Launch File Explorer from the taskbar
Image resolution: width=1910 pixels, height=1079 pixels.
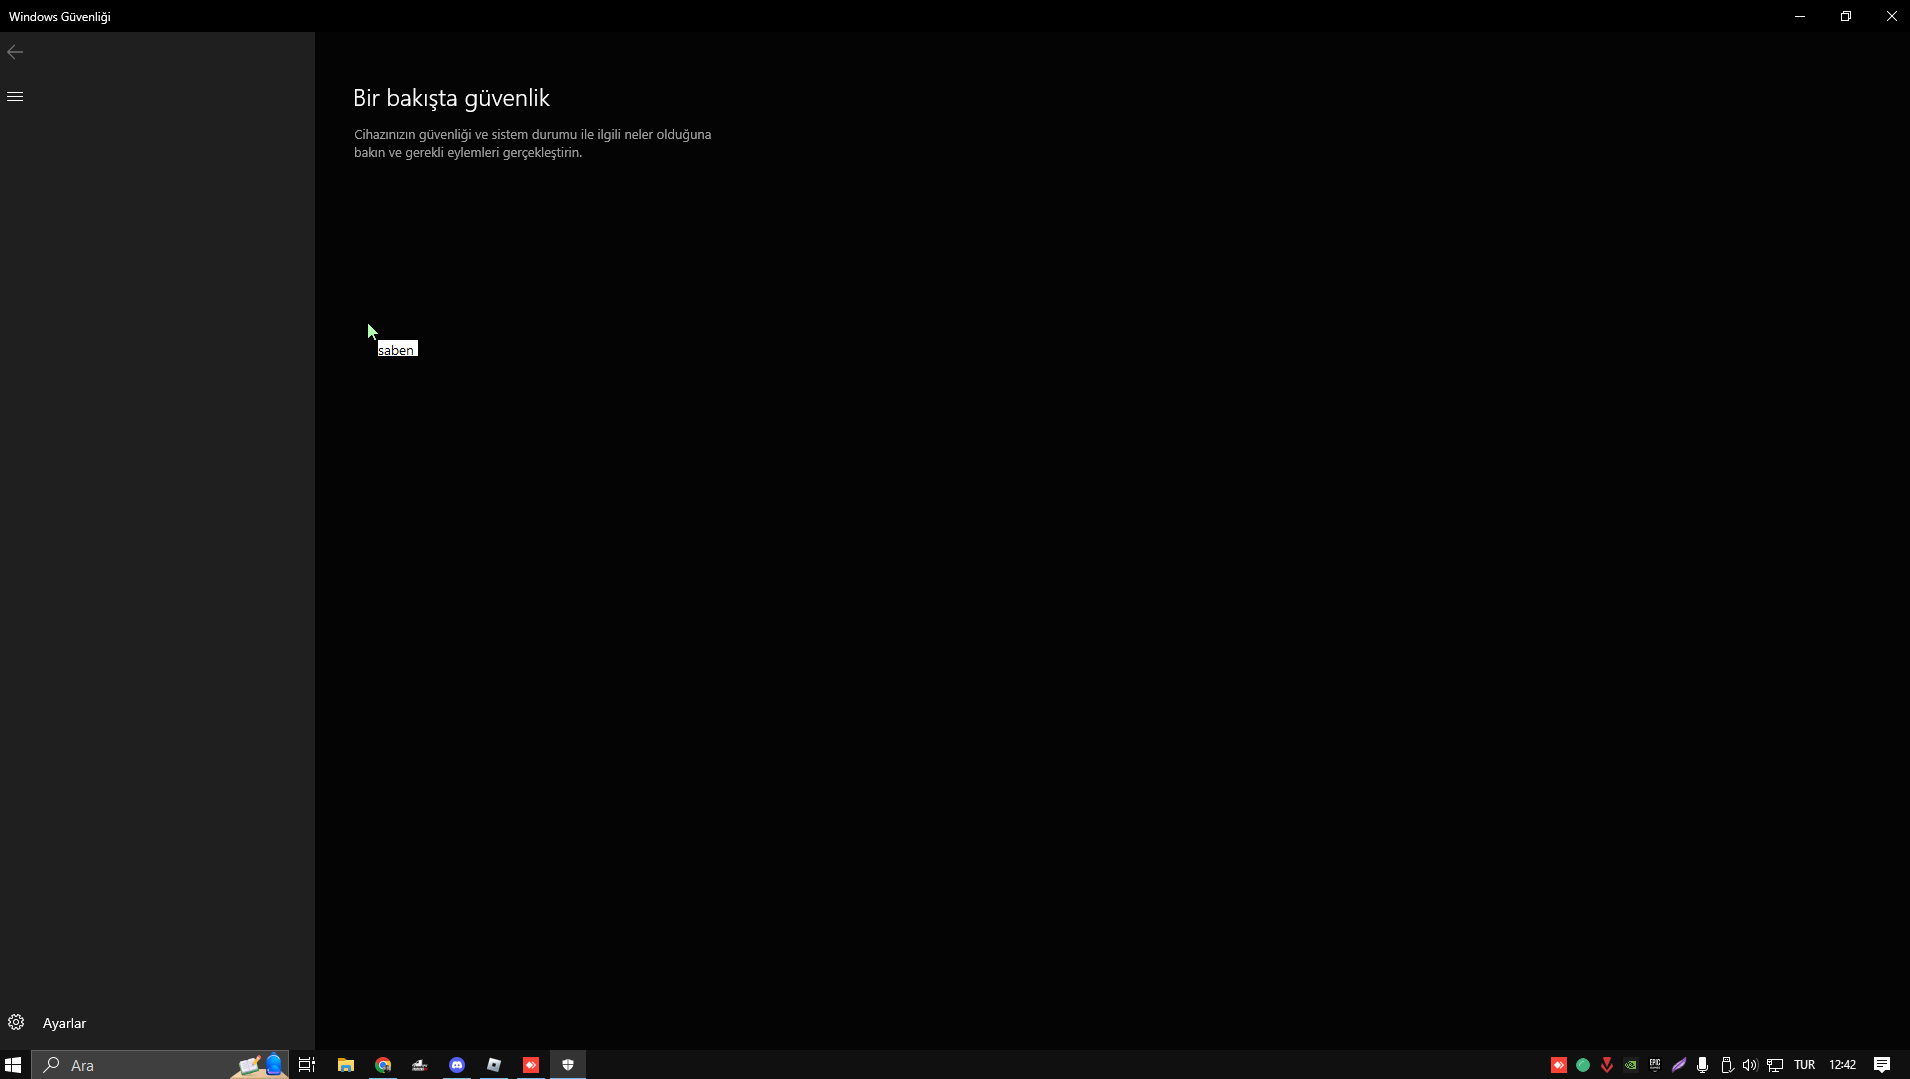coord(346,1065)
